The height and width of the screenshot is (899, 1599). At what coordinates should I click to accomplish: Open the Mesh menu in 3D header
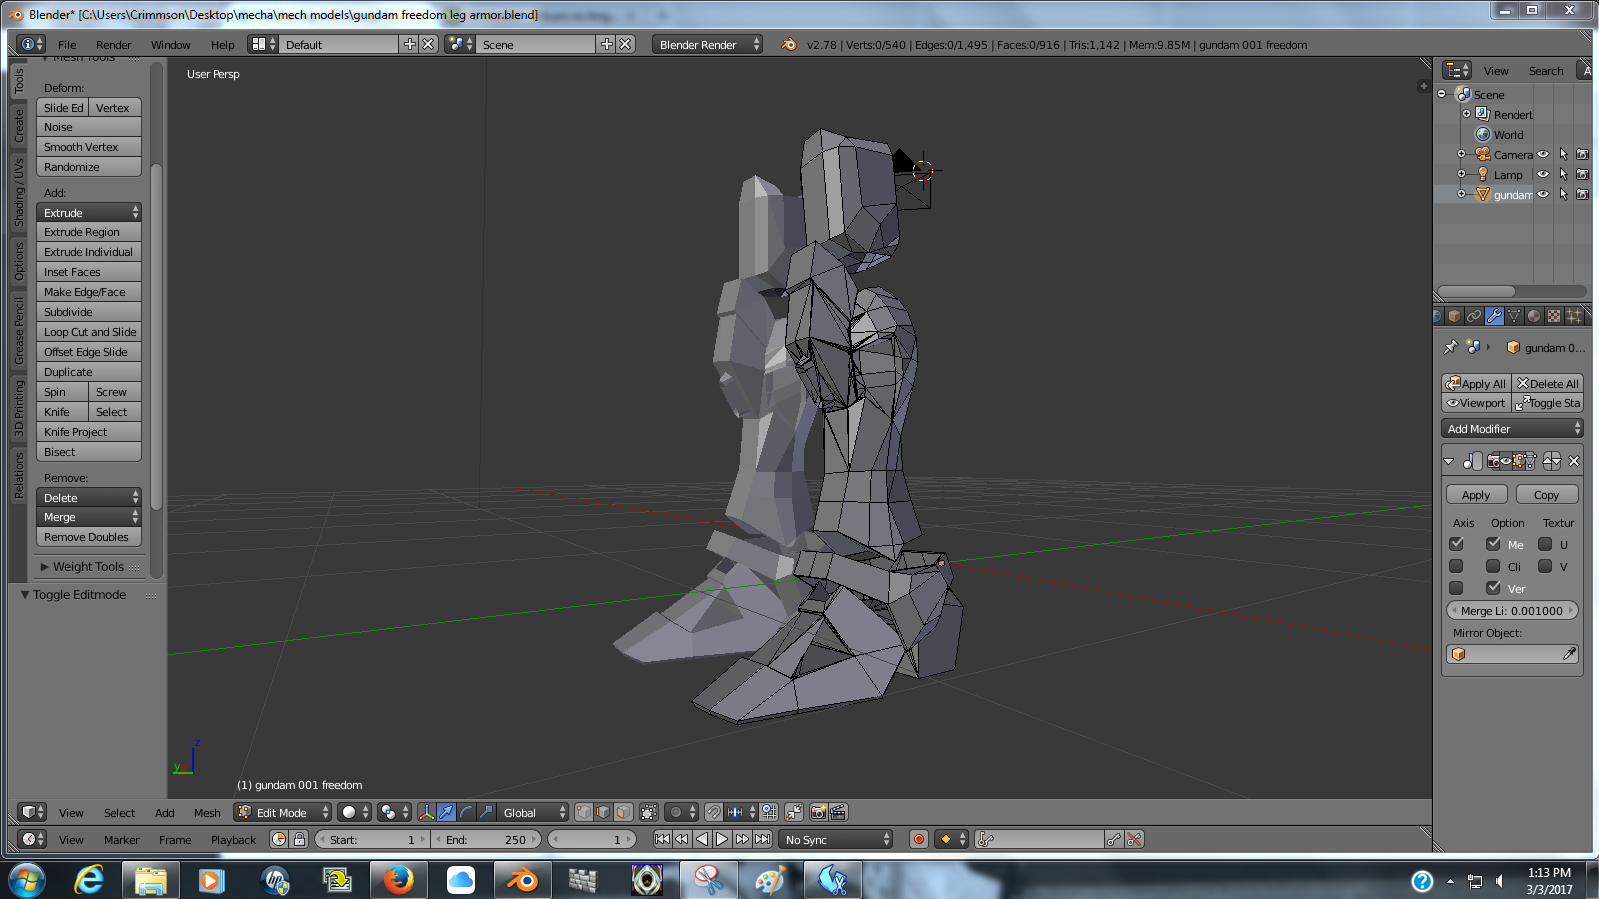tap(207, 812)
